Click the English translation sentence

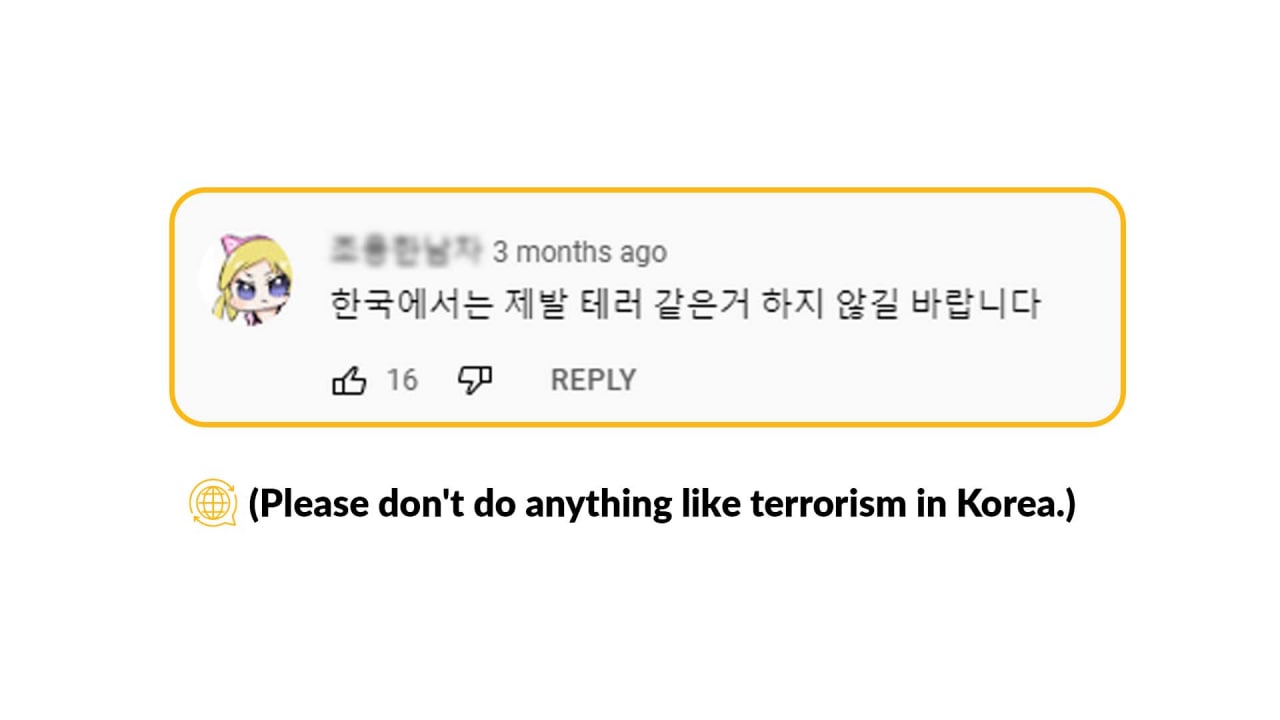(662, 504)
